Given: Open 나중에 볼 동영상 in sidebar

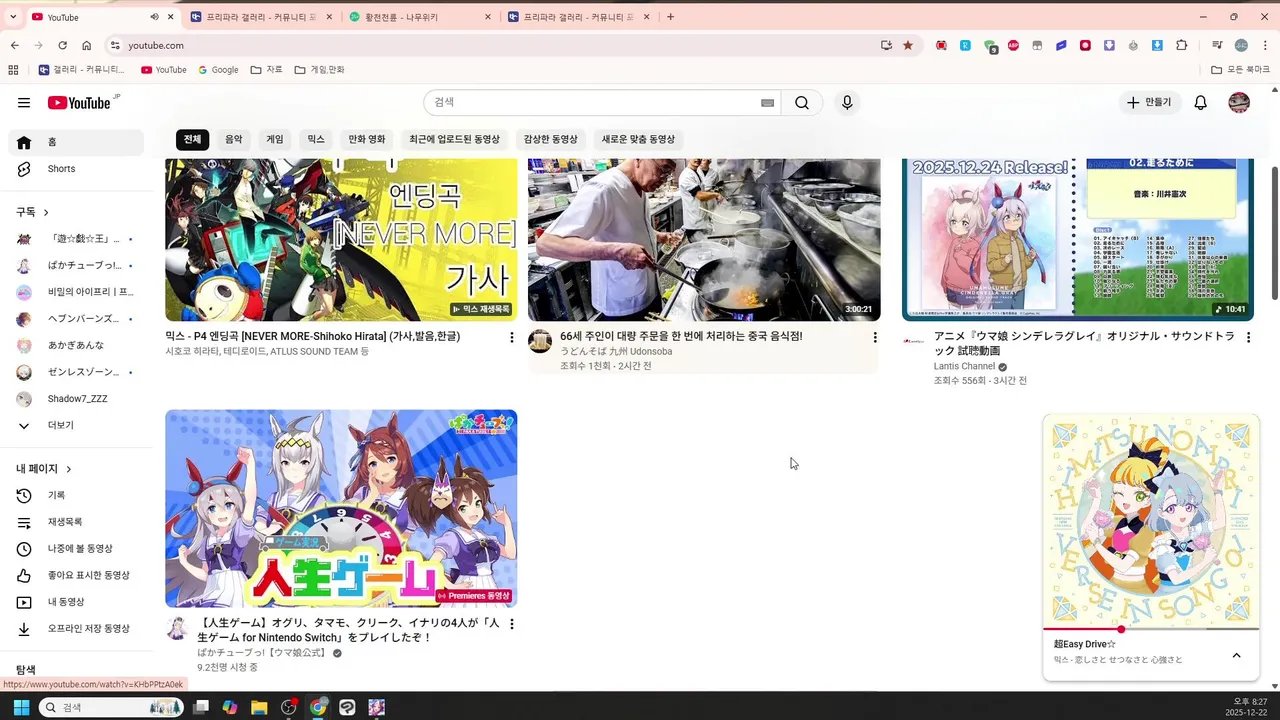Looking at the screenshot, I should coord(76,549).
